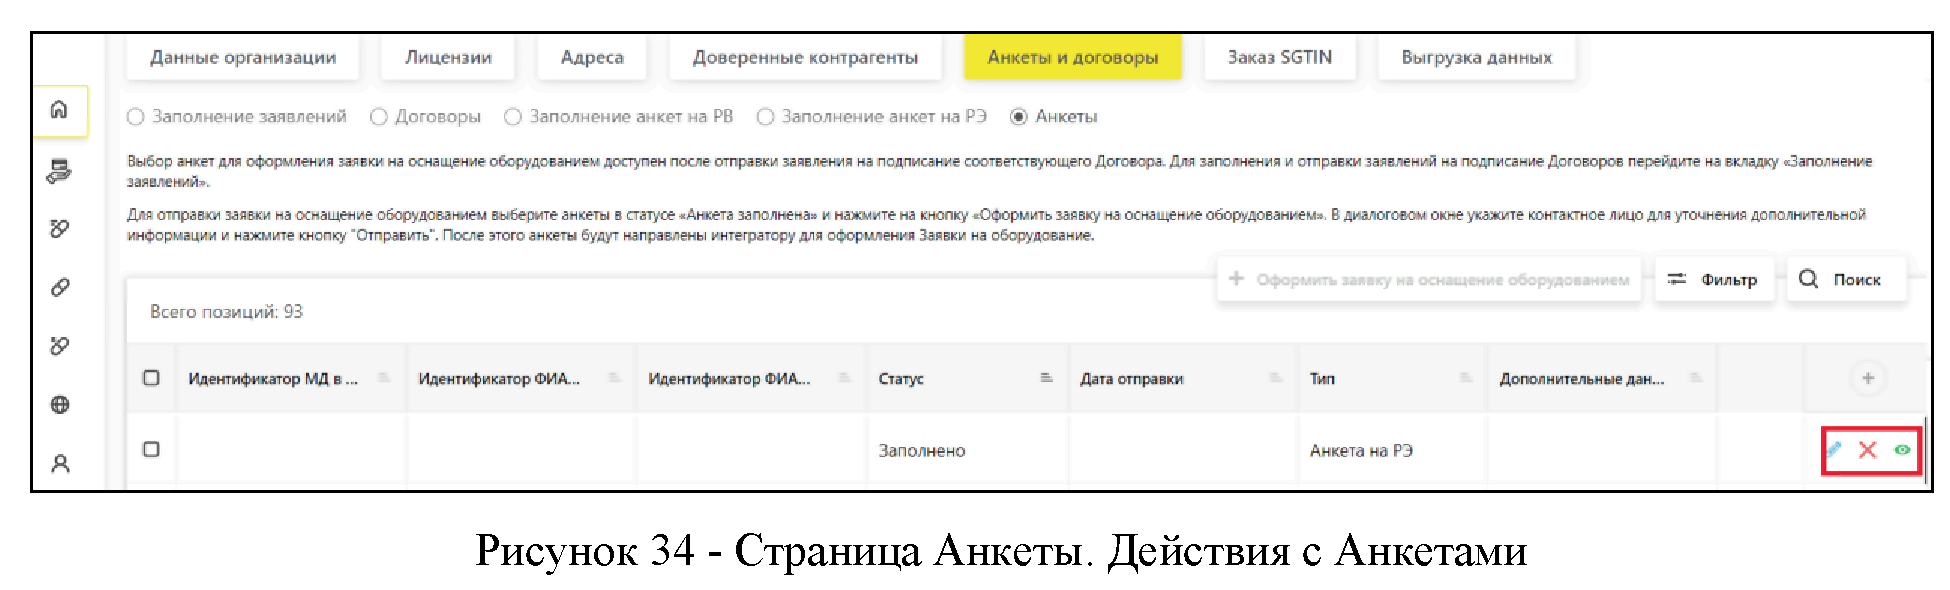Open the Статус column menu
Image resolution: width=1950 pixels, height=590 pixels.
[x=1046, y=378]
